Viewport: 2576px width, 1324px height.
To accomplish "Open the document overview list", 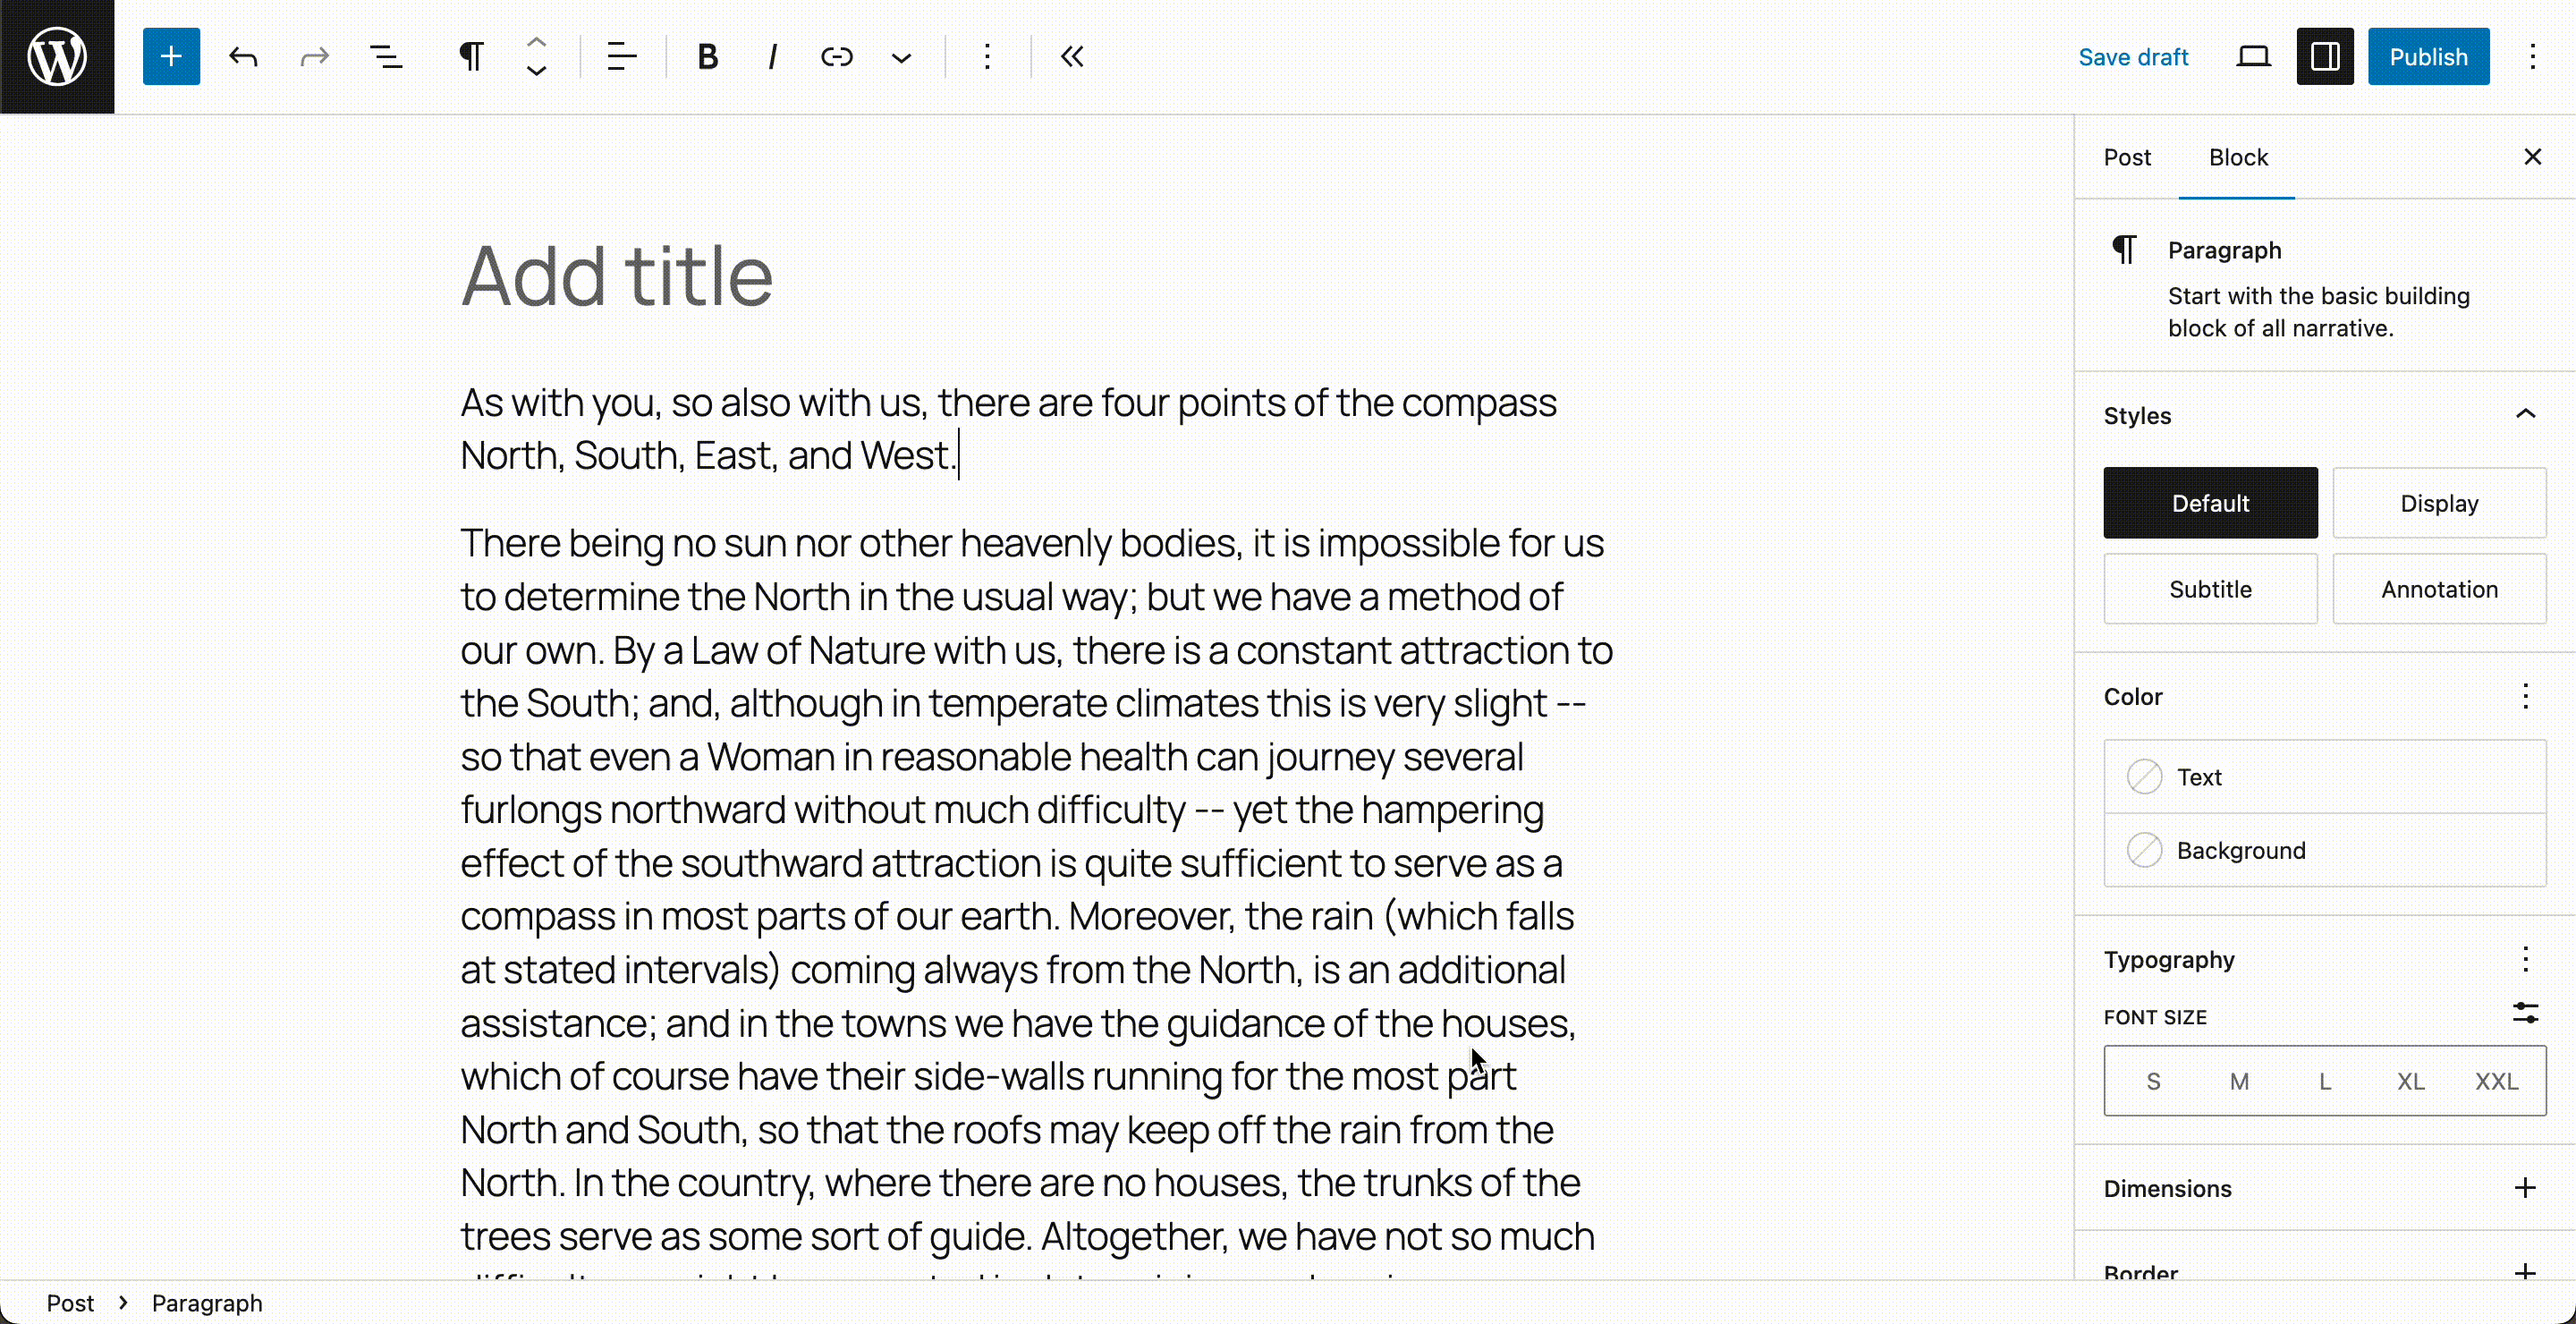I will pos(386,57).
